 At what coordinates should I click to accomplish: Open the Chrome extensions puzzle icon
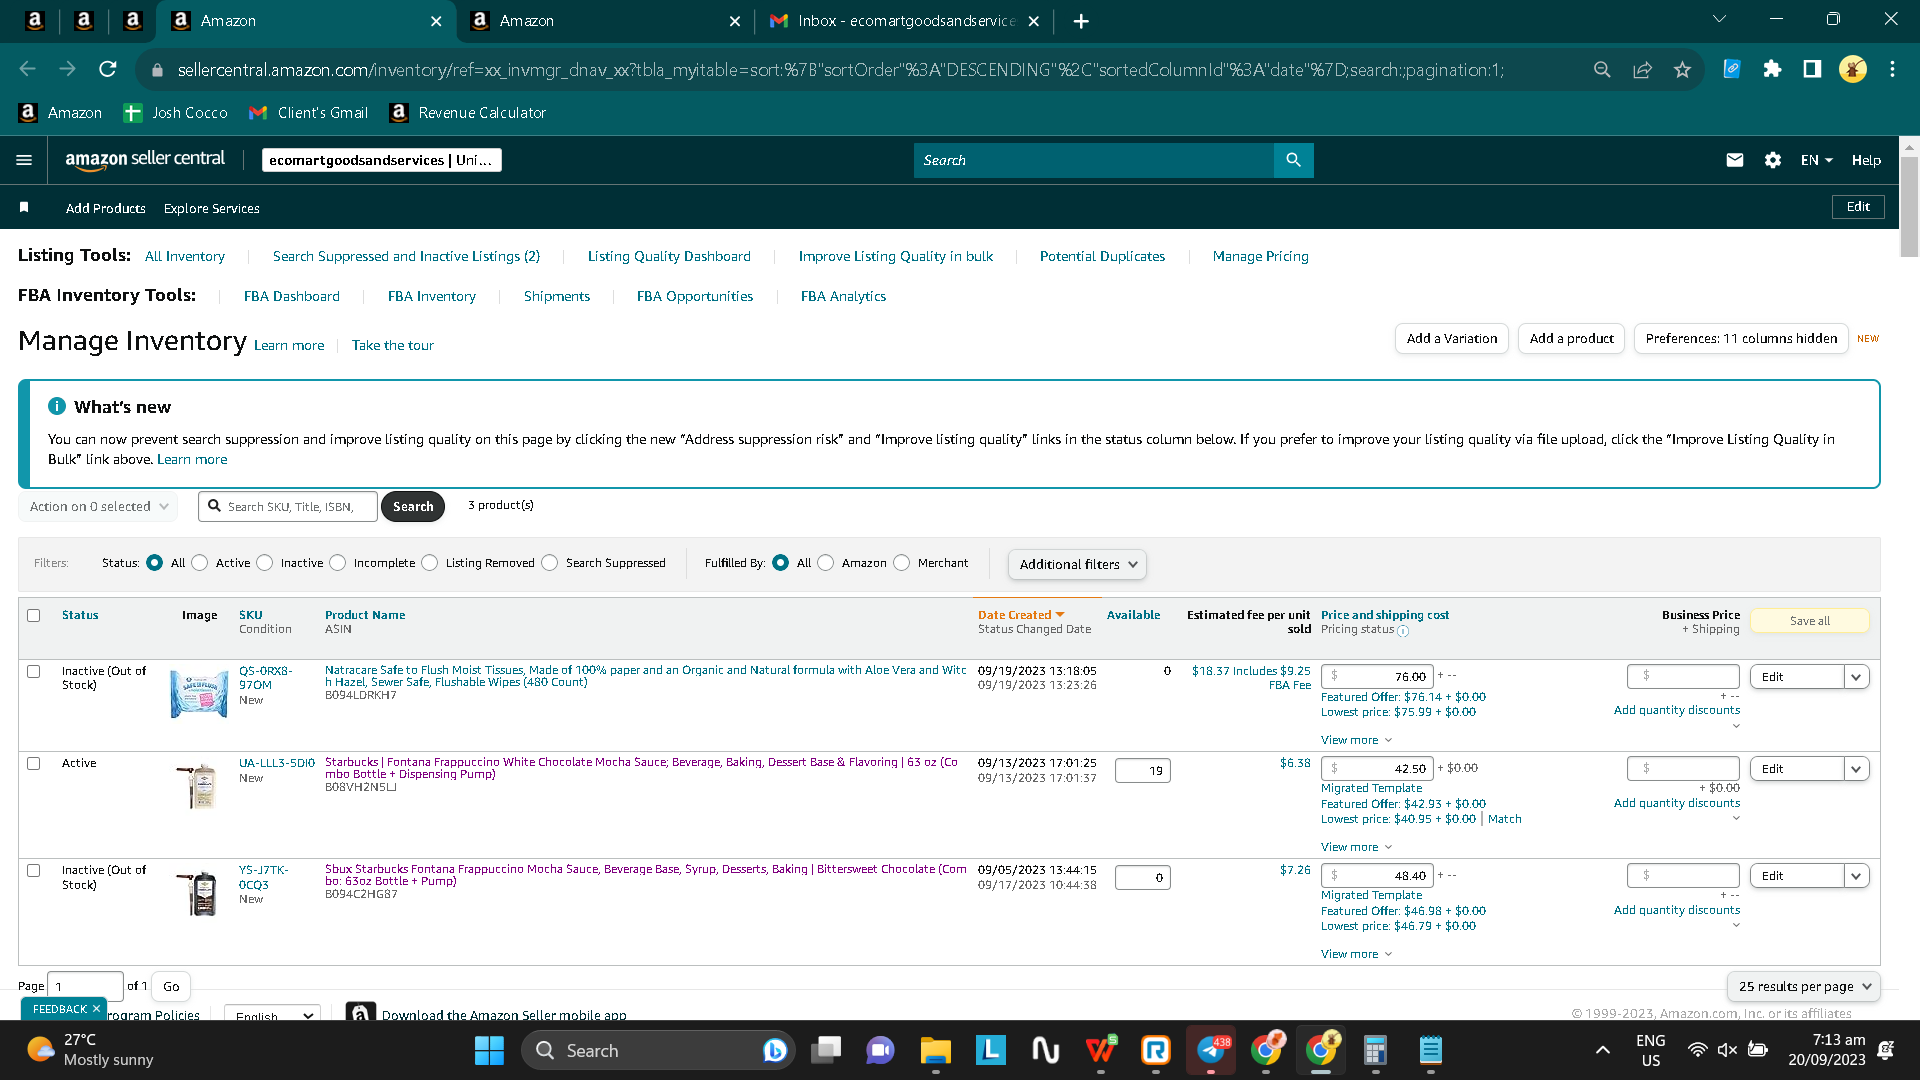[1772, 69]
